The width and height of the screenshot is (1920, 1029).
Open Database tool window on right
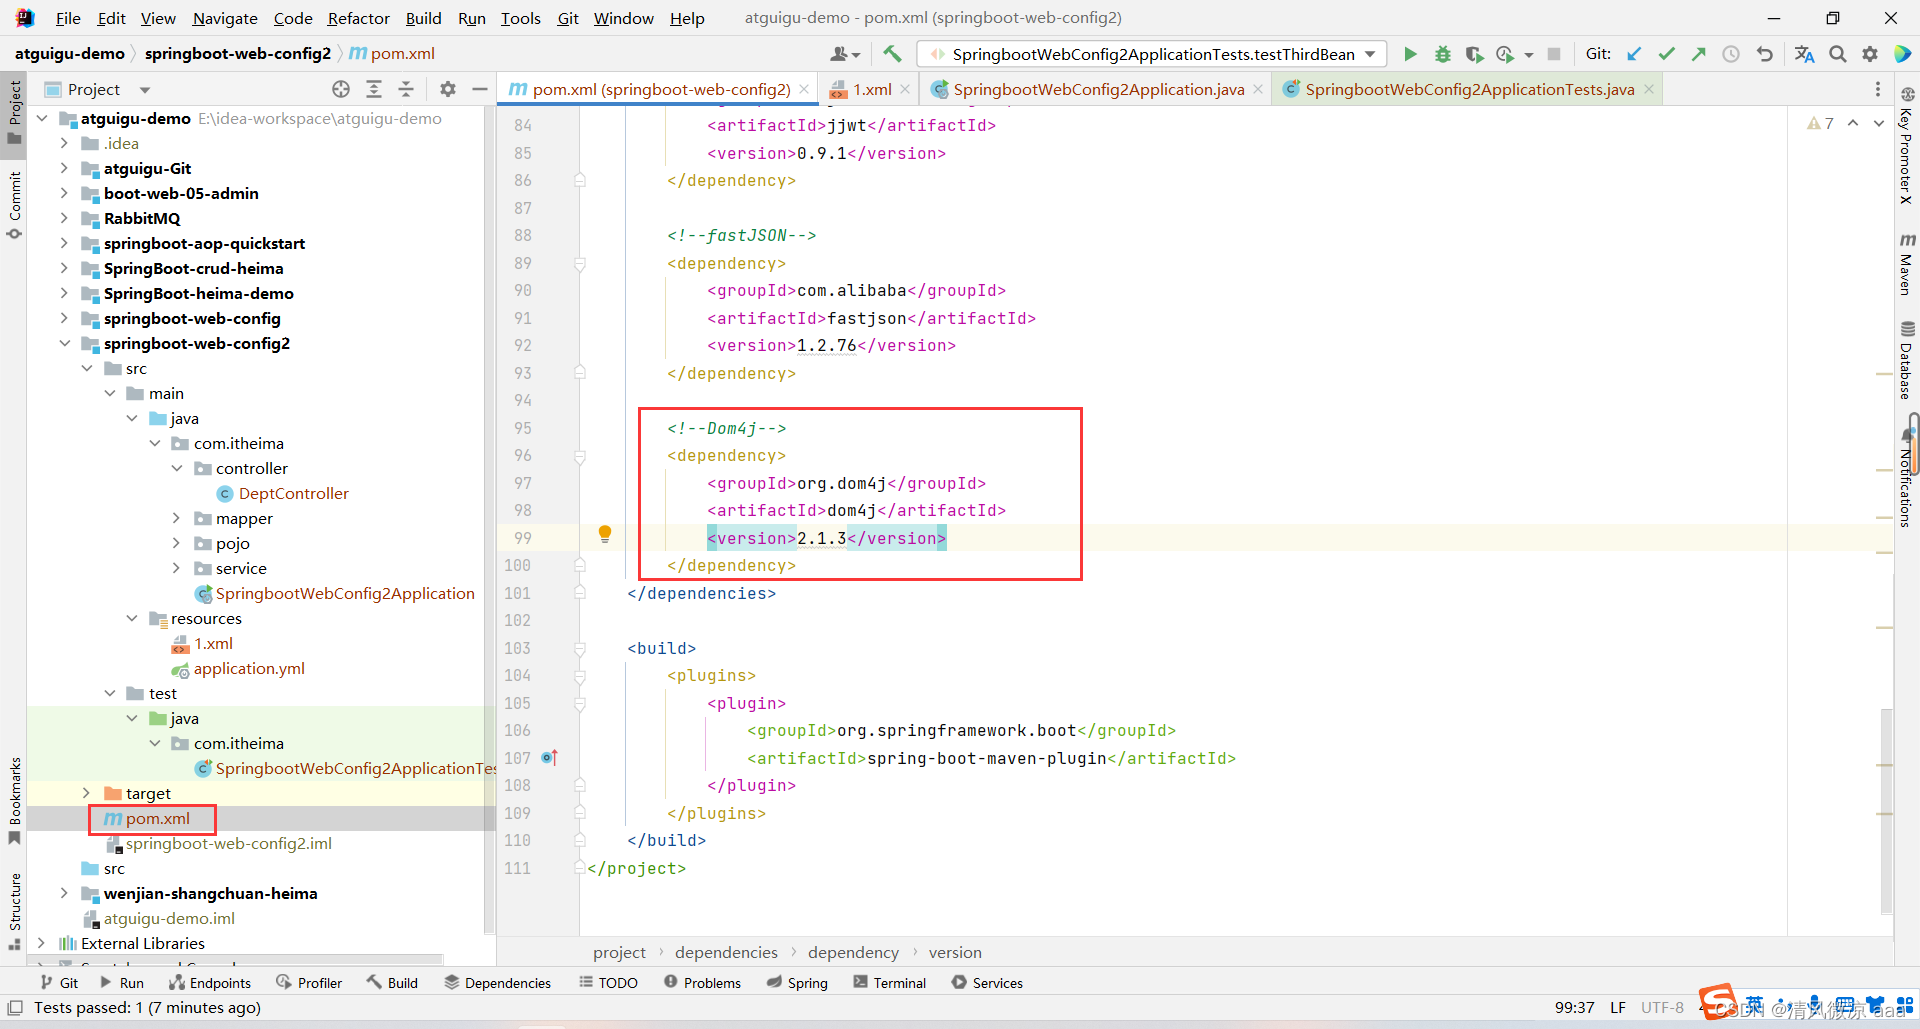1907,360
